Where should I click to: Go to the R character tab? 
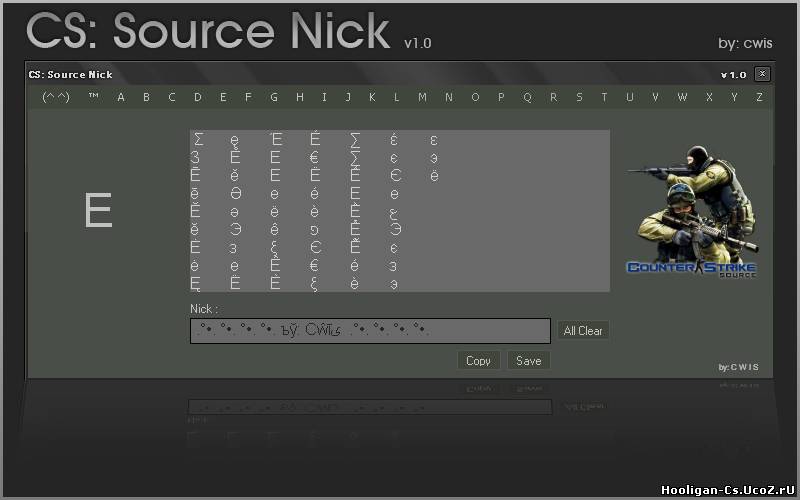(x=554, y=97)
